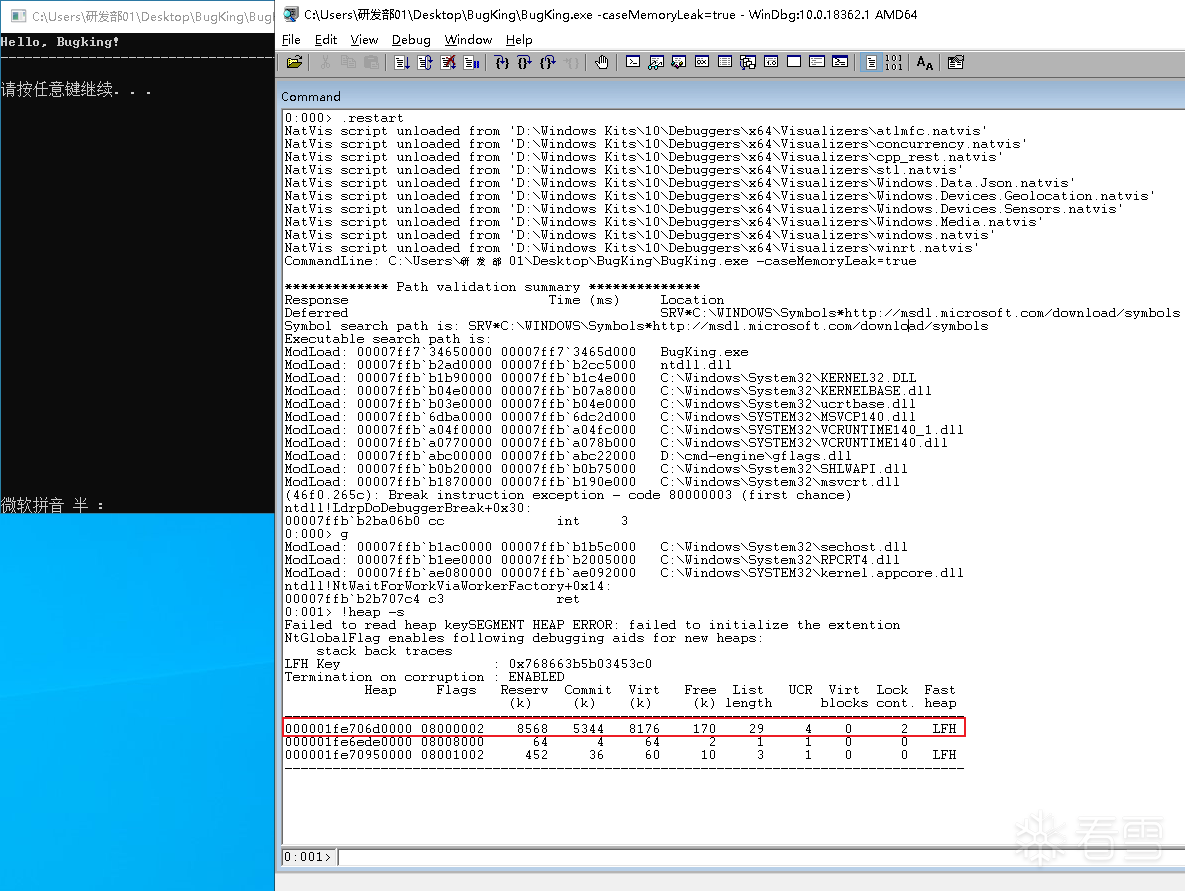Click the Font (AA) toolbar icon
Screen dimensions: 1185x891
pyautogui.click(x=924, y=63)
